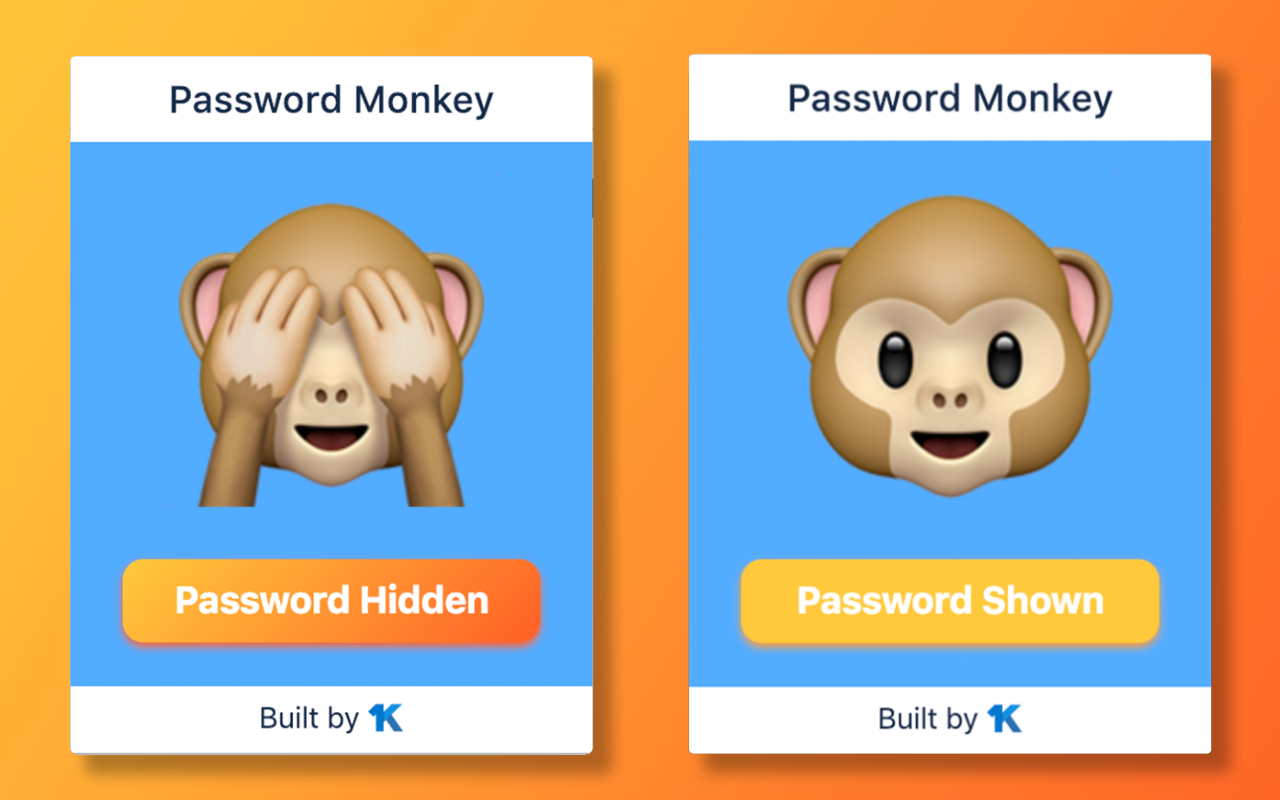1280x800 pixels.
Task: Click the right eye of the uncovered monkey
Action: (1004, 360)
